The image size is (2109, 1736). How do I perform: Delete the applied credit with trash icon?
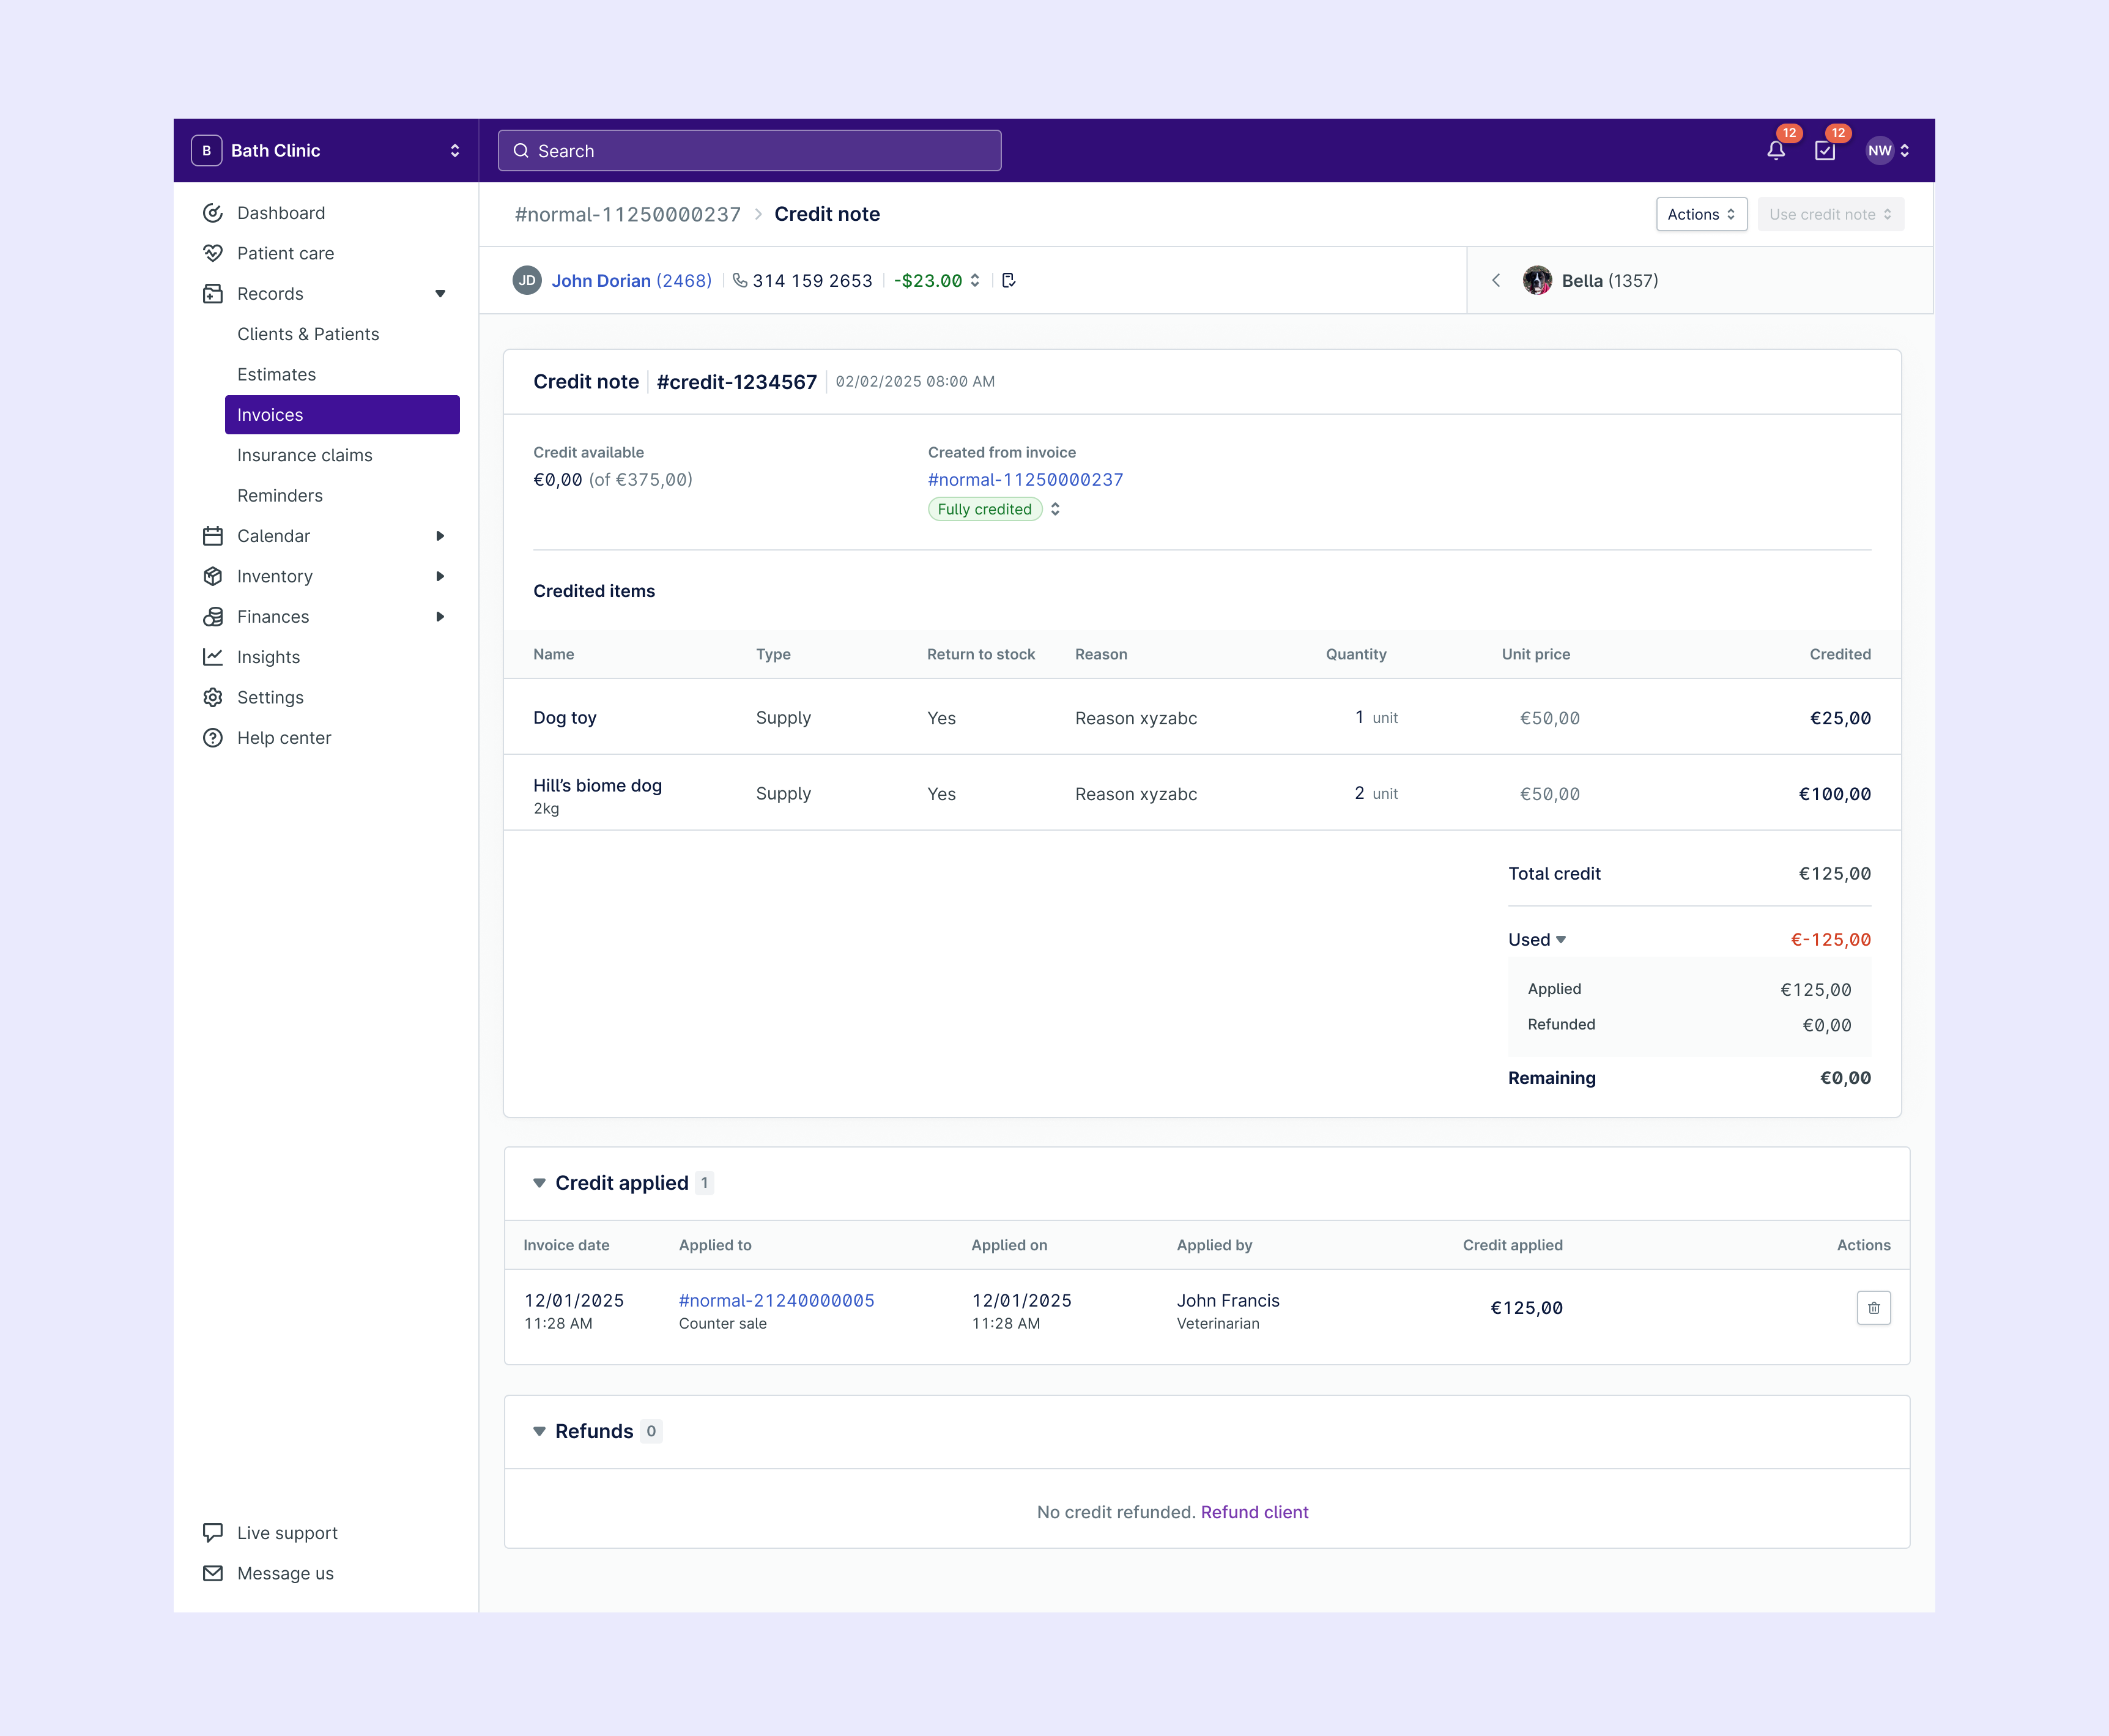(x=1873, y=1308)
